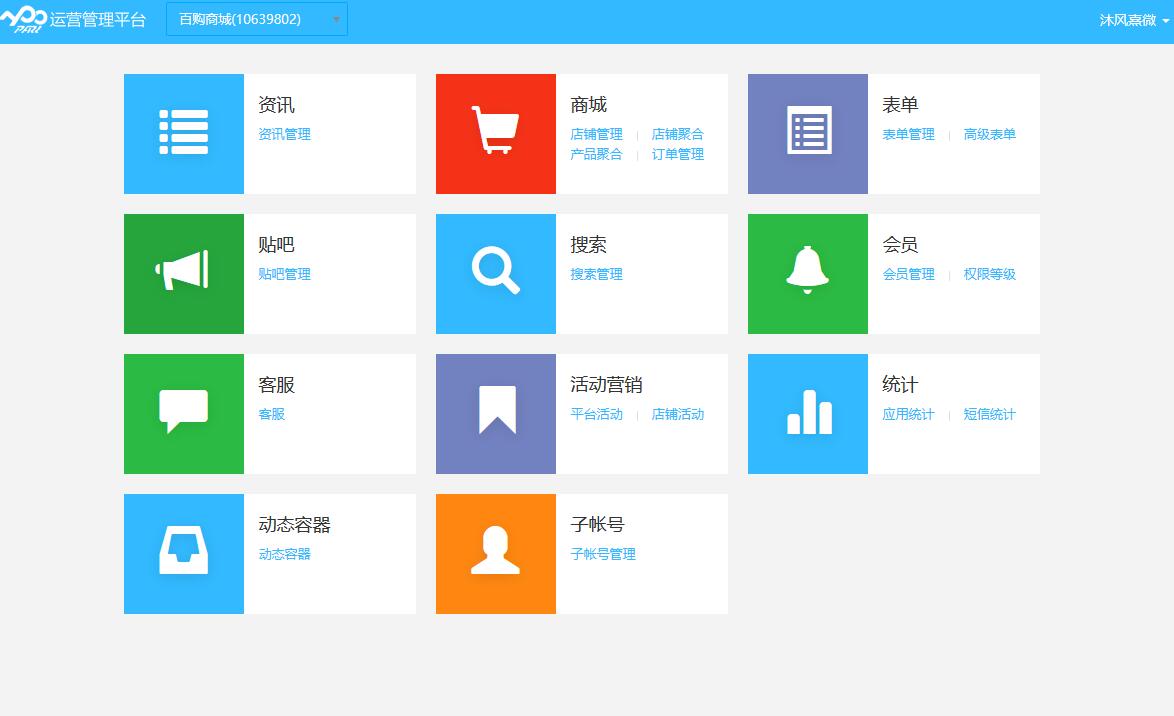Click the 子帐号管理 link
This screenshot has width=1174, height=716.
coord(603,554)
